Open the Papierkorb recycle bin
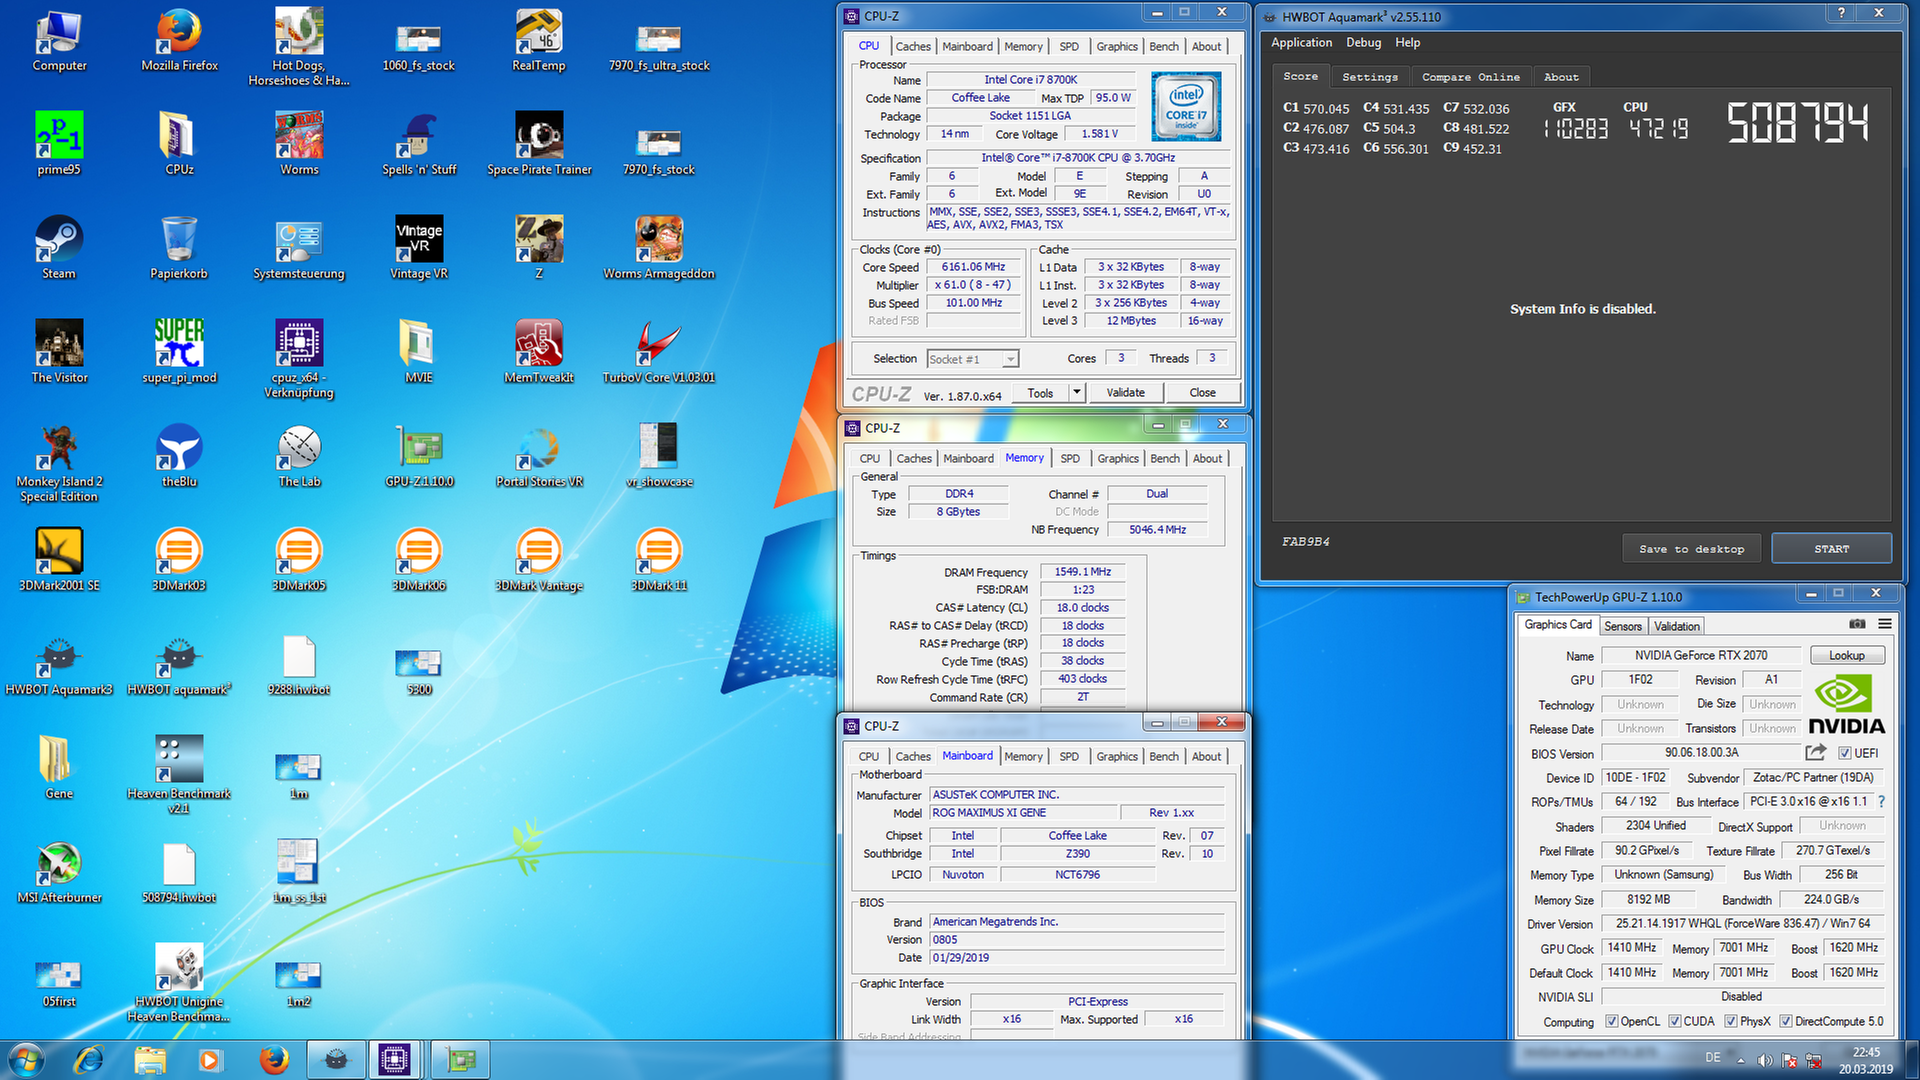 click(x=179, y=248)
